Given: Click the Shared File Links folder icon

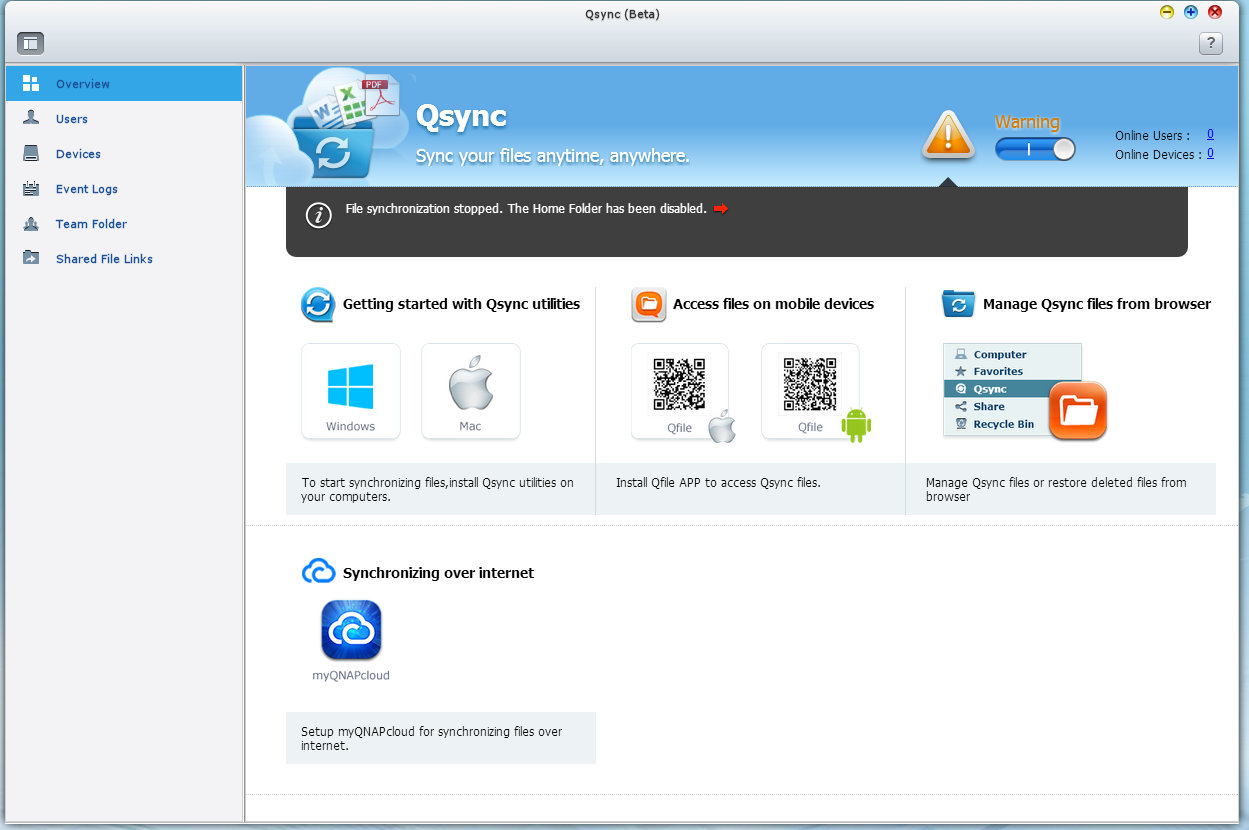Looking at the screenshot, I should (31, 258).
